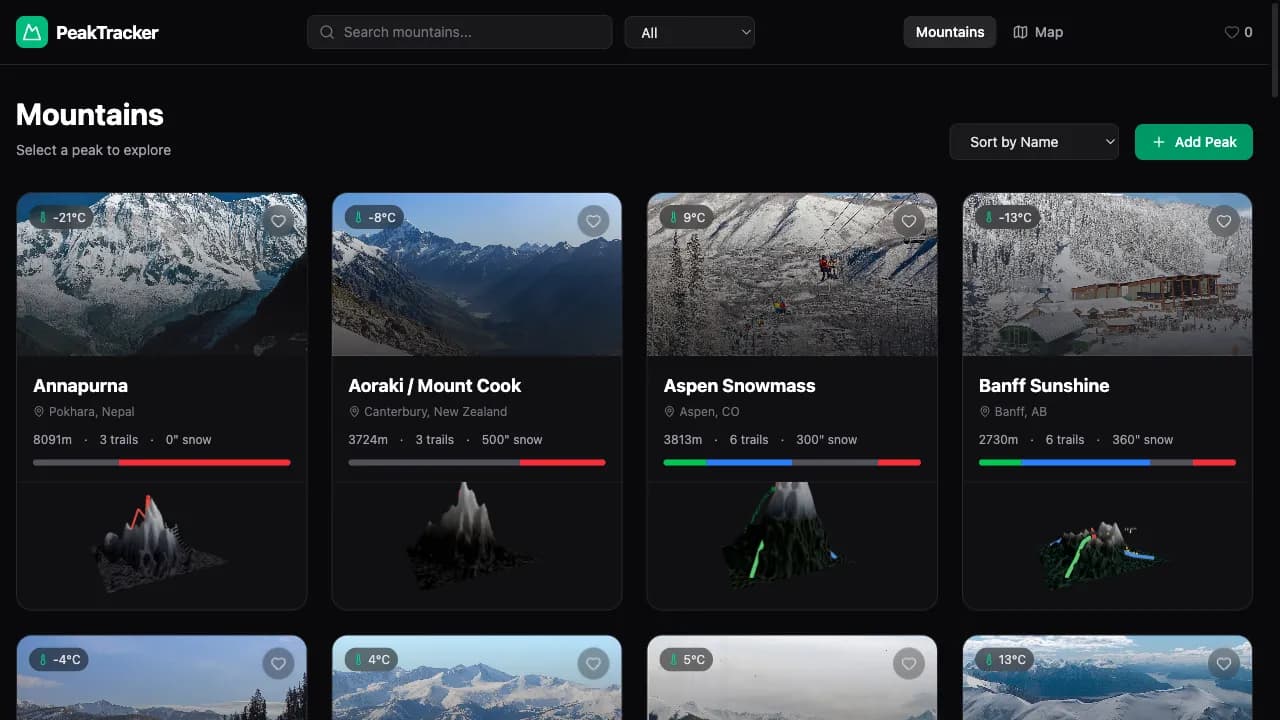Click the Banff Sunshine lodge photo
This screenshot has height=720, width=1280.
point(1107,274)
